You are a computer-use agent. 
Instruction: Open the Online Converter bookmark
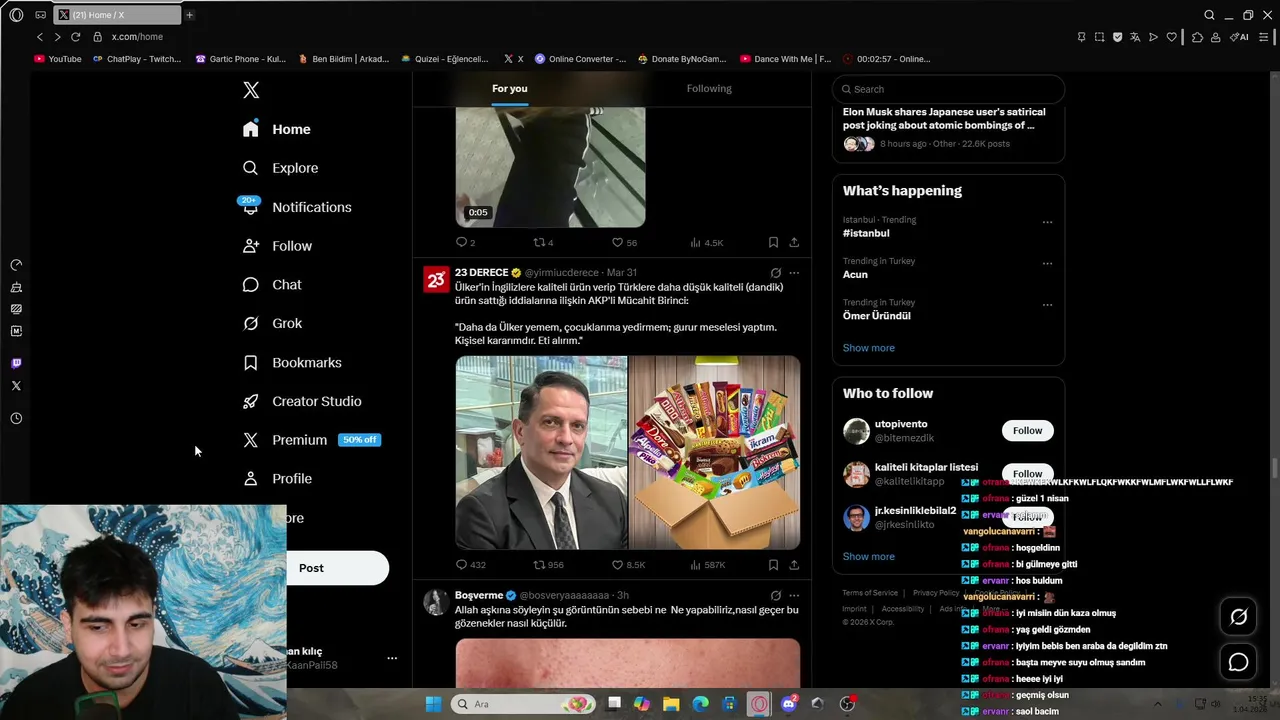point(580,59)
